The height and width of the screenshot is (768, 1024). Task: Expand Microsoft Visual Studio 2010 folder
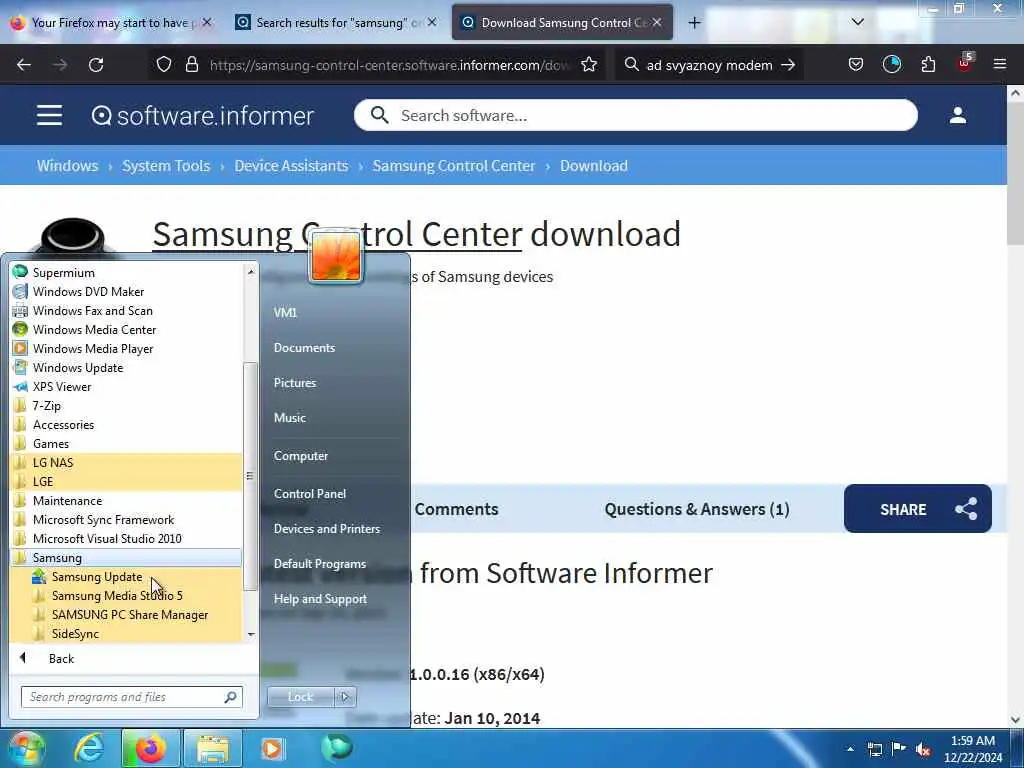(126, 538)
